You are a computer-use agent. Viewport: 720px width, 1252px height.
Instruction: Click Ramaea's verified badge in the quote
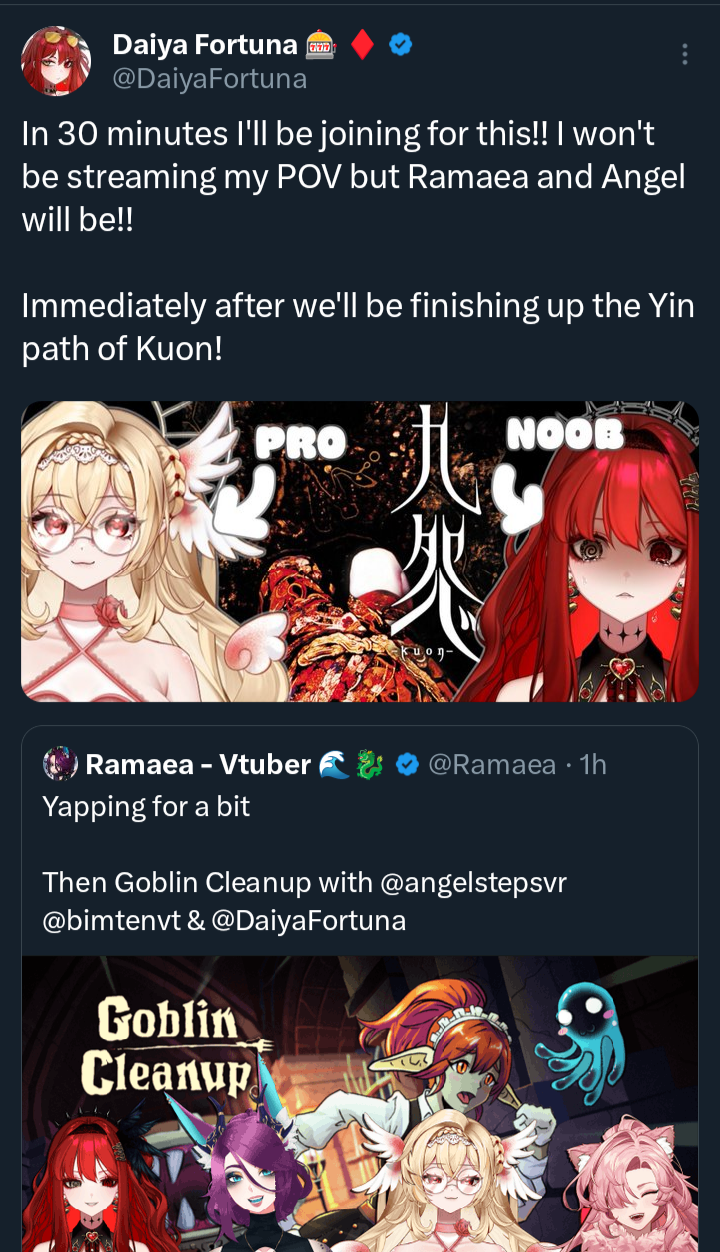(407, 765)
